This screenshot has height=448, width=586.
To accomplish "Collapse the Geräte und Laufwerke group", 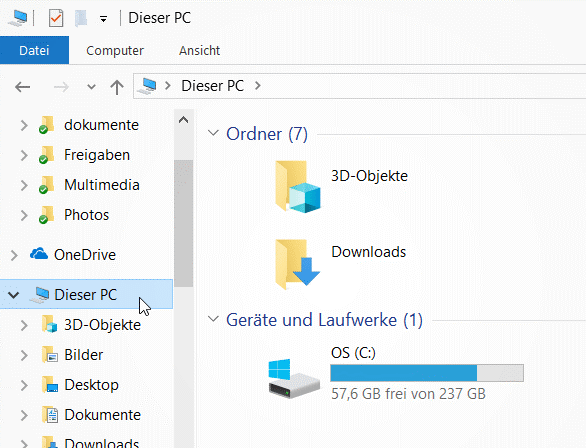I will pos(213,319).
